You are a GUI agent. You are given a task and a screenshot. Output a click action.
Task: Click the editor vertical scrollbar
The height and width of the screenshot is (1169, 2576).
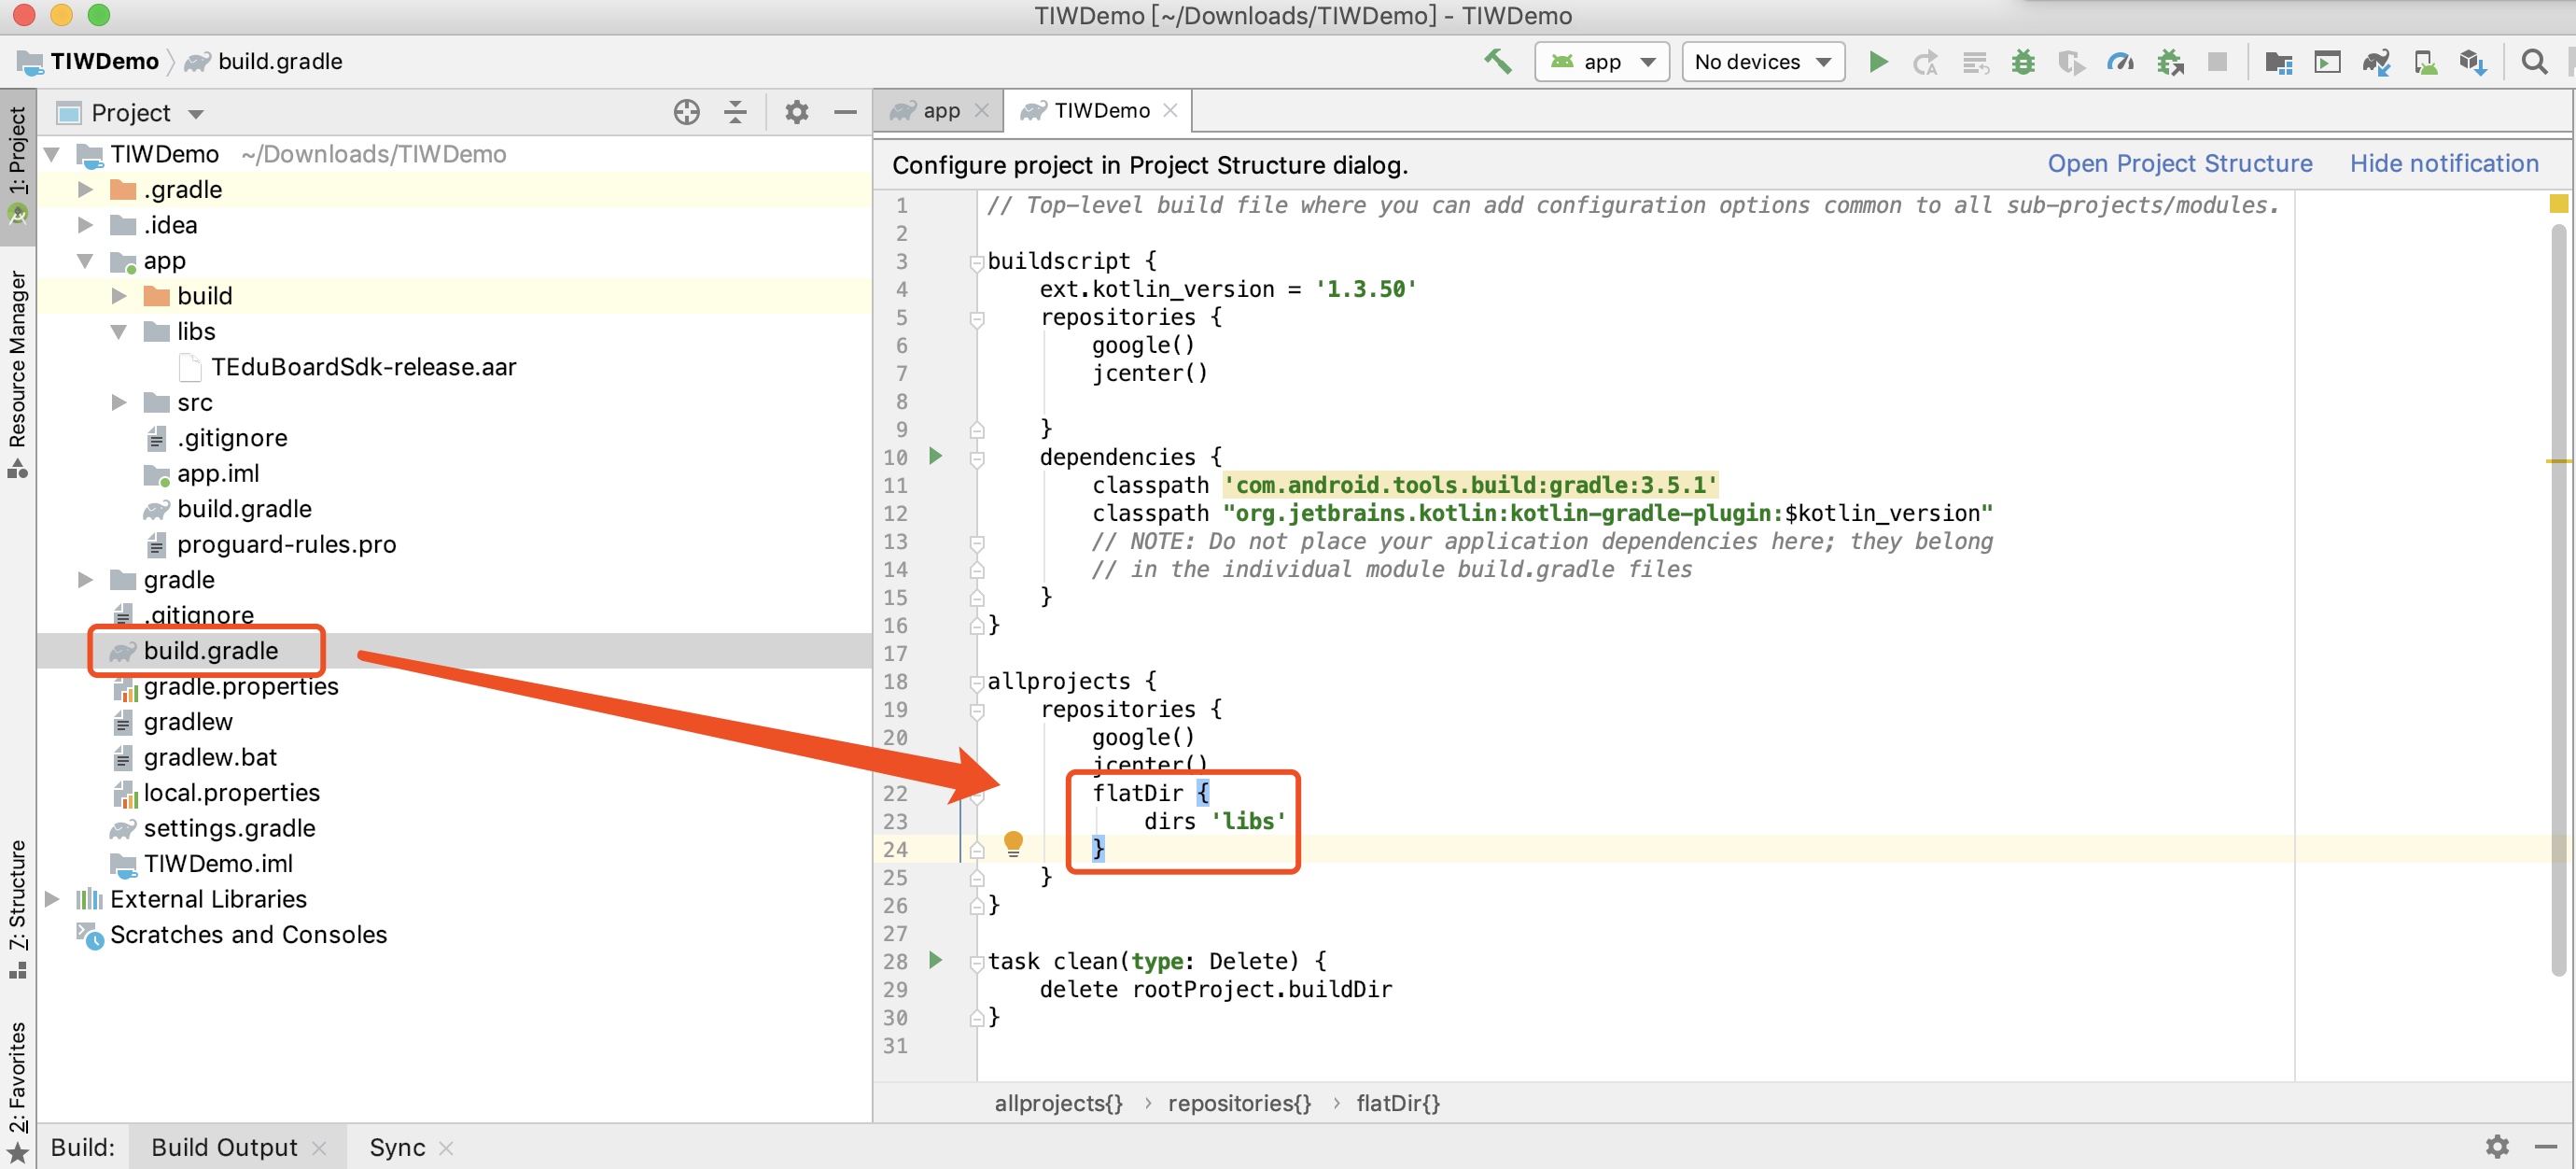click(2559, 600)
